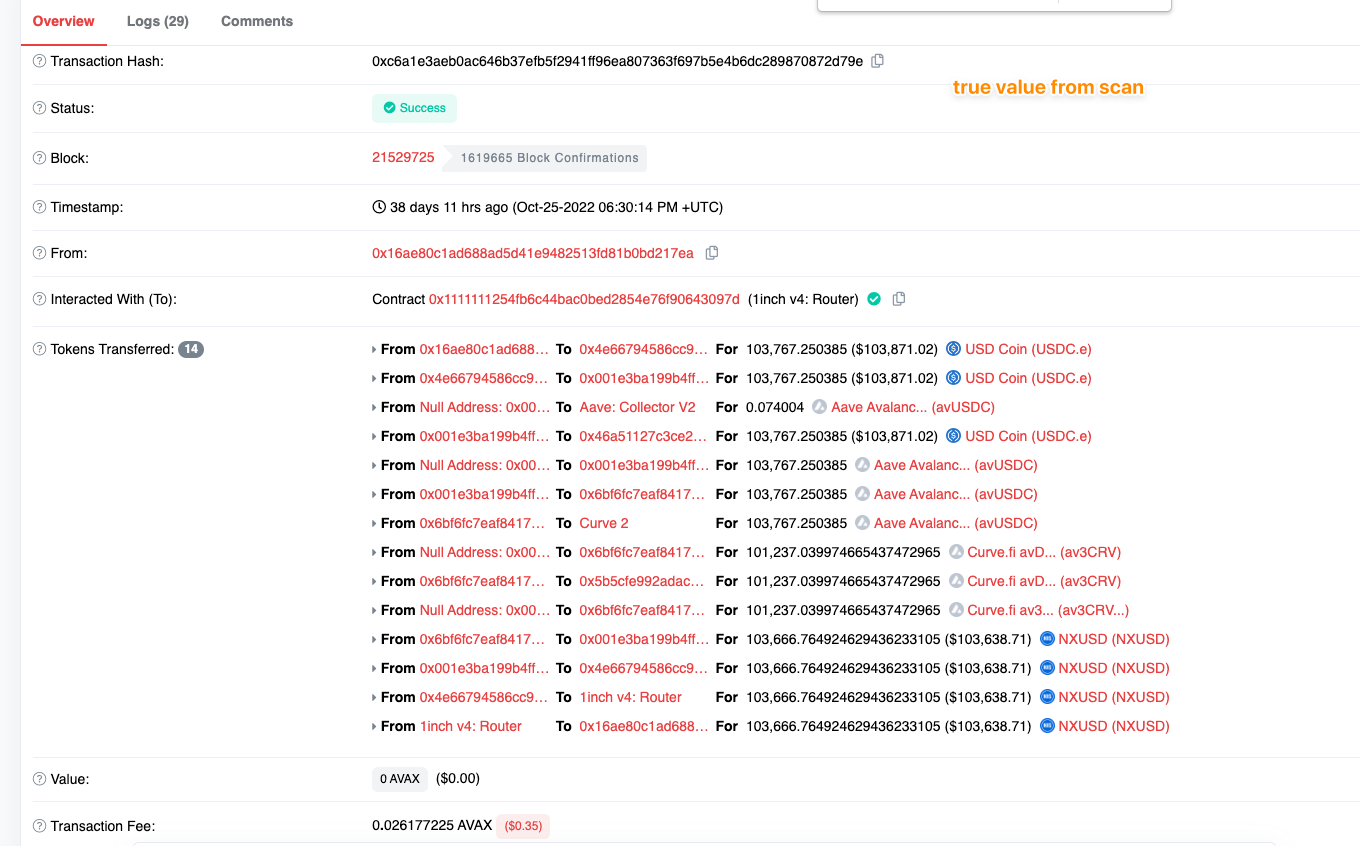Click av3CRV token icon in the transfer to 0x5b5cfe992adac...
This screenshot has height=846, width=1360.
(956, 581)
